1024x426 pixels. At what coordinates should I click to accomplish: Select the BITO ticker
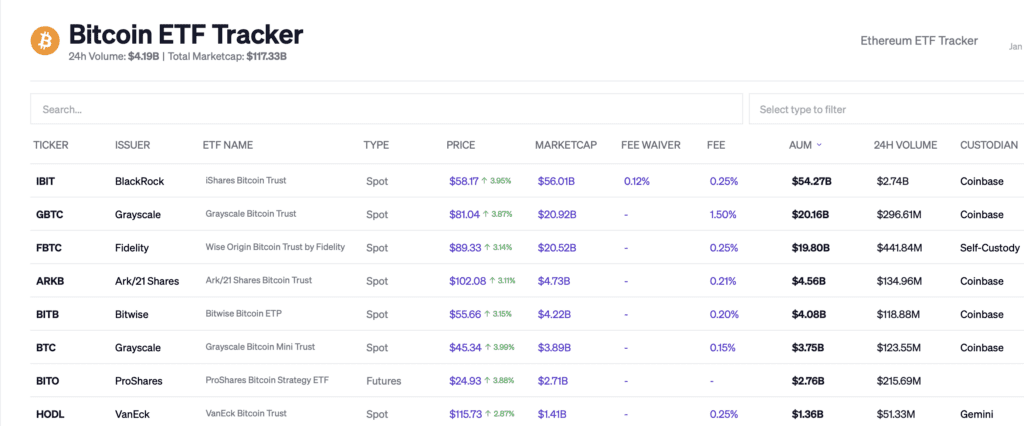(48, 381)
